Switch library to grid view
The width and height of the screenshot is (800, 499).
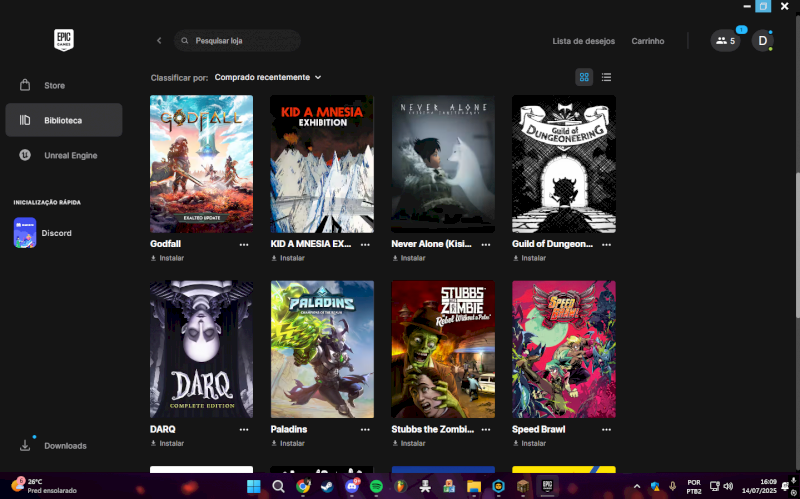[x=584, y=77]
